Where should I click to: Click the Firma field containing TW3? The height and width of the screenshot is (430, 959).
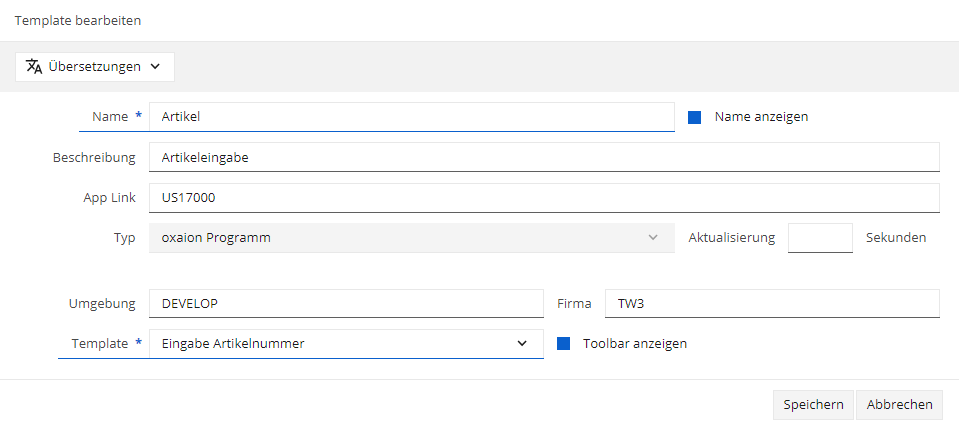(x=772, y=303)
